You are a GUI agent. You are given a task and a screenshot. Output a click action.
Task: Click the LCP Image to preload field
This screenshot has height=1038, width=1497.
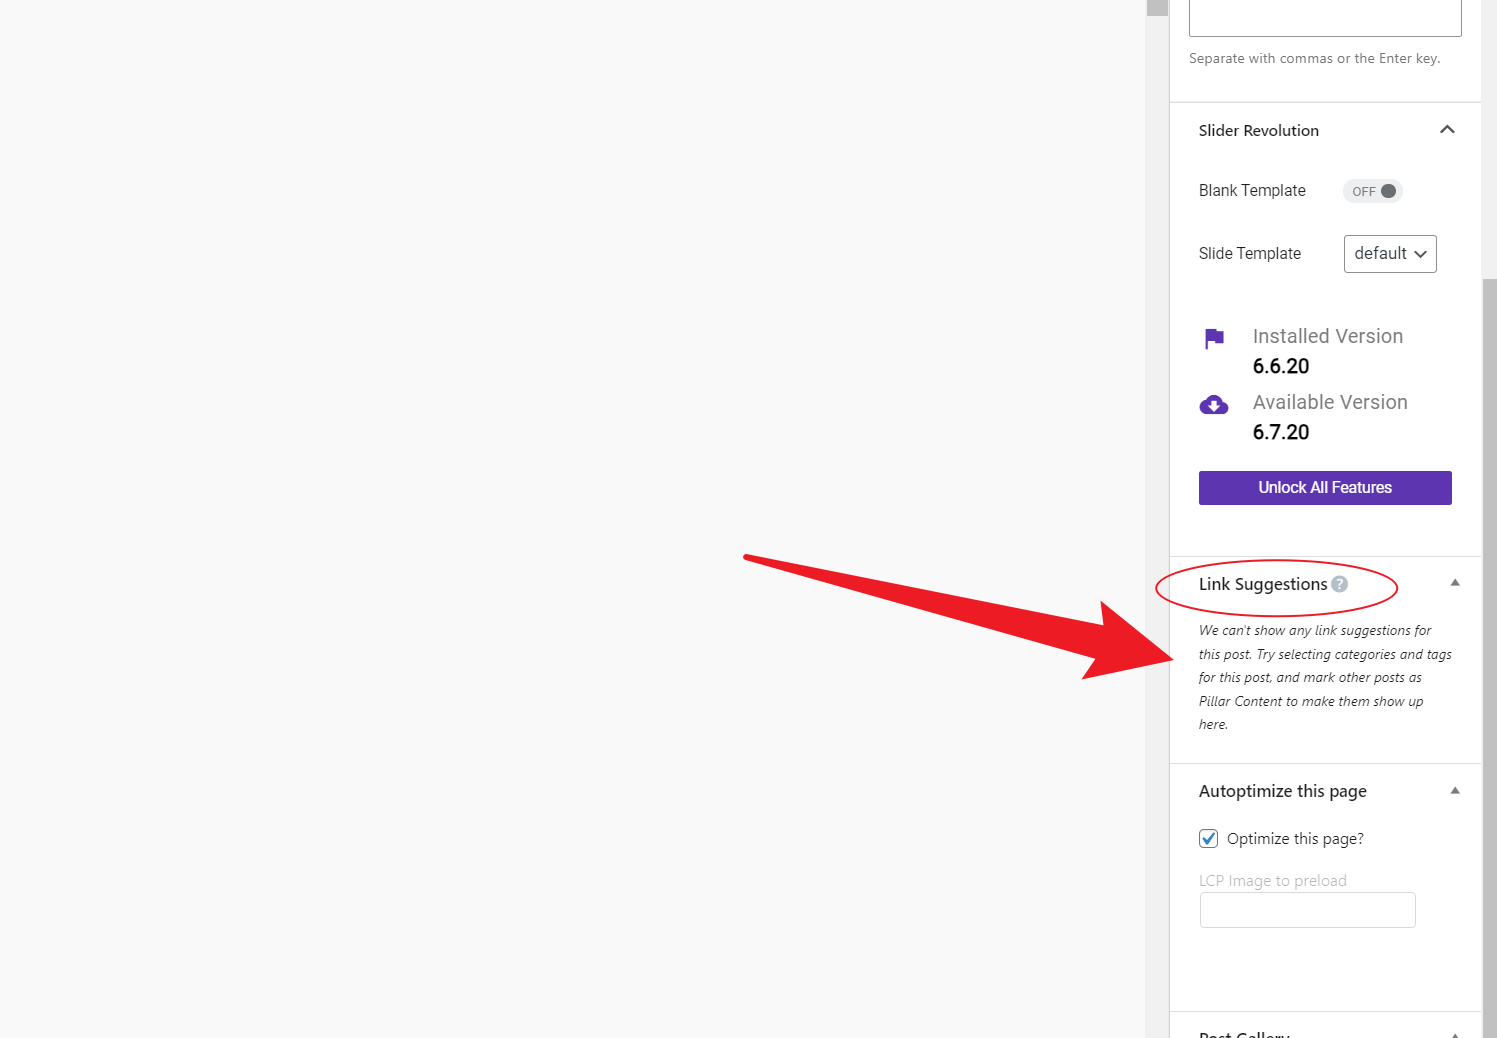[1308, 910]
